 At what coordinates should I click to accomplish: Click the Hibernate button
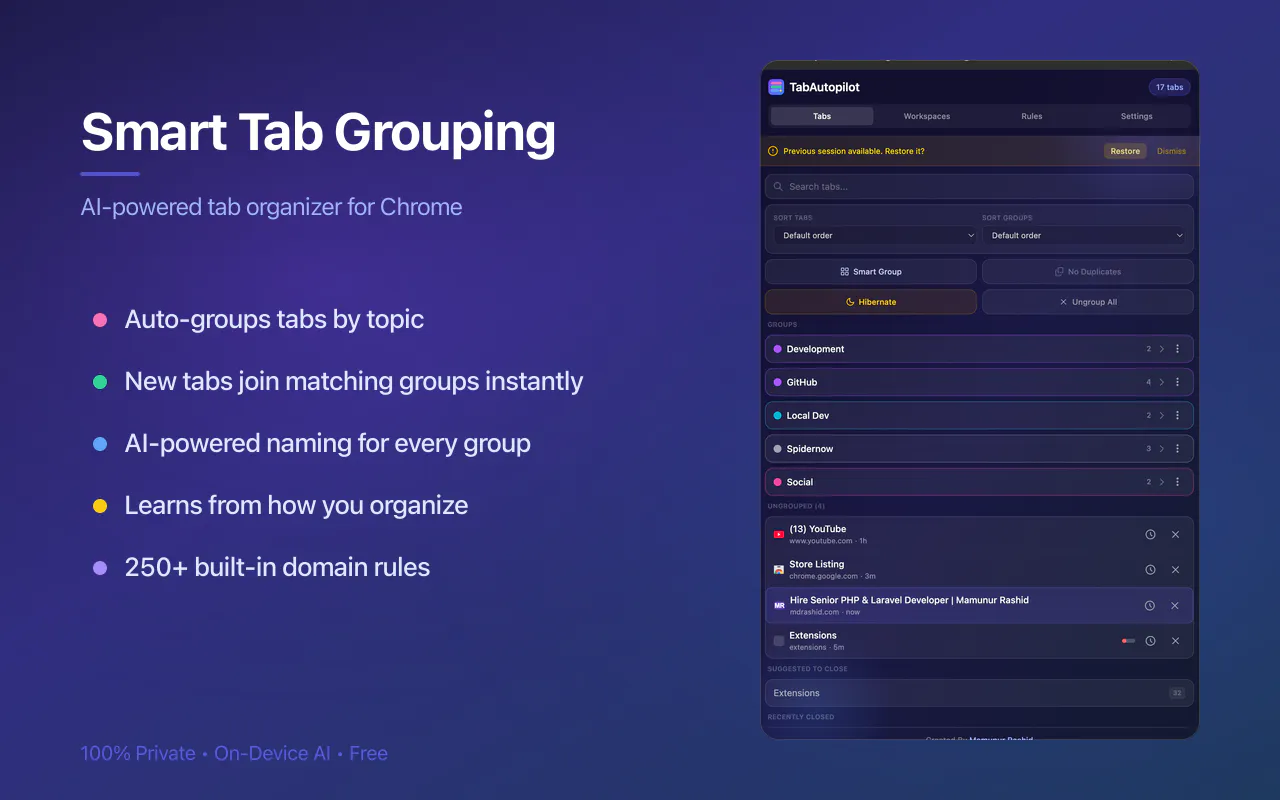coord(871,302)
